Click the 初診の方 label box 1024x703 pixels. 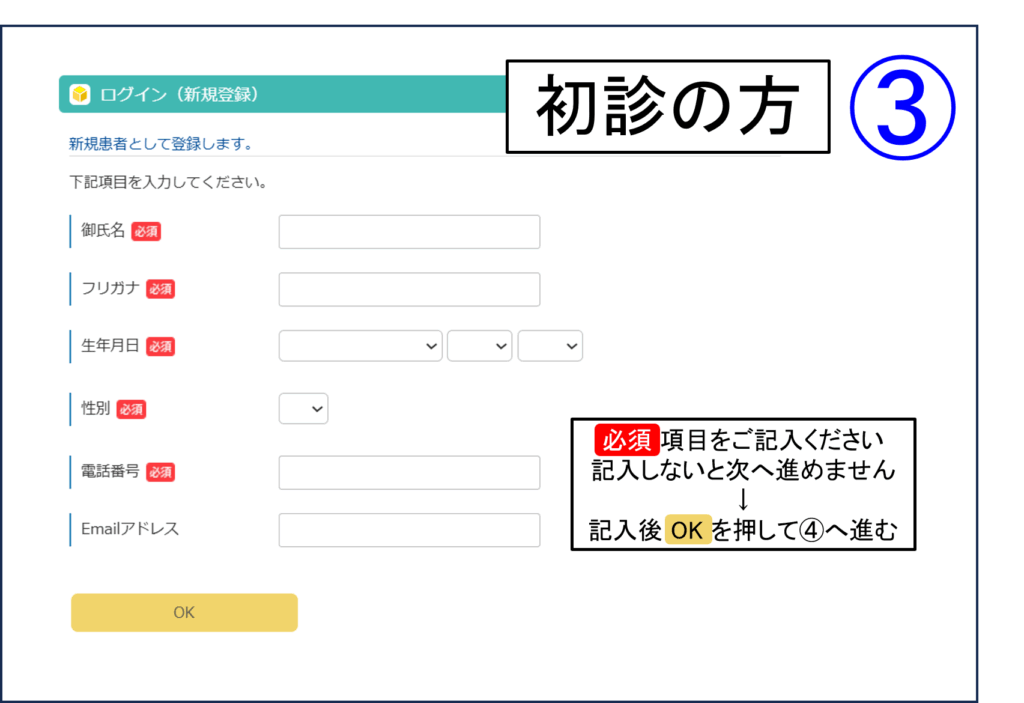click(x=668, y=107)
